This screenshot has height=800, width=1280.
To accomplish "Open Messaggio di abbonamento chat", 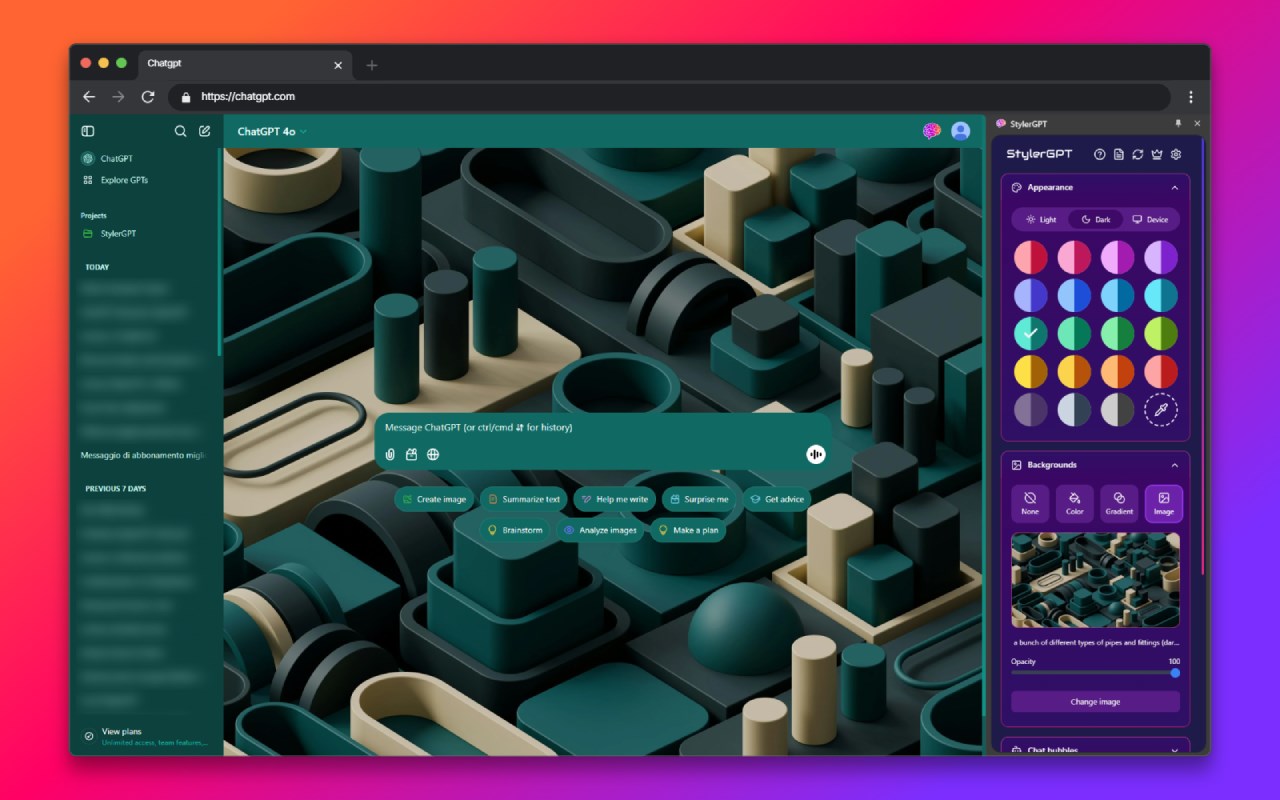I will [x=144, y=455].
